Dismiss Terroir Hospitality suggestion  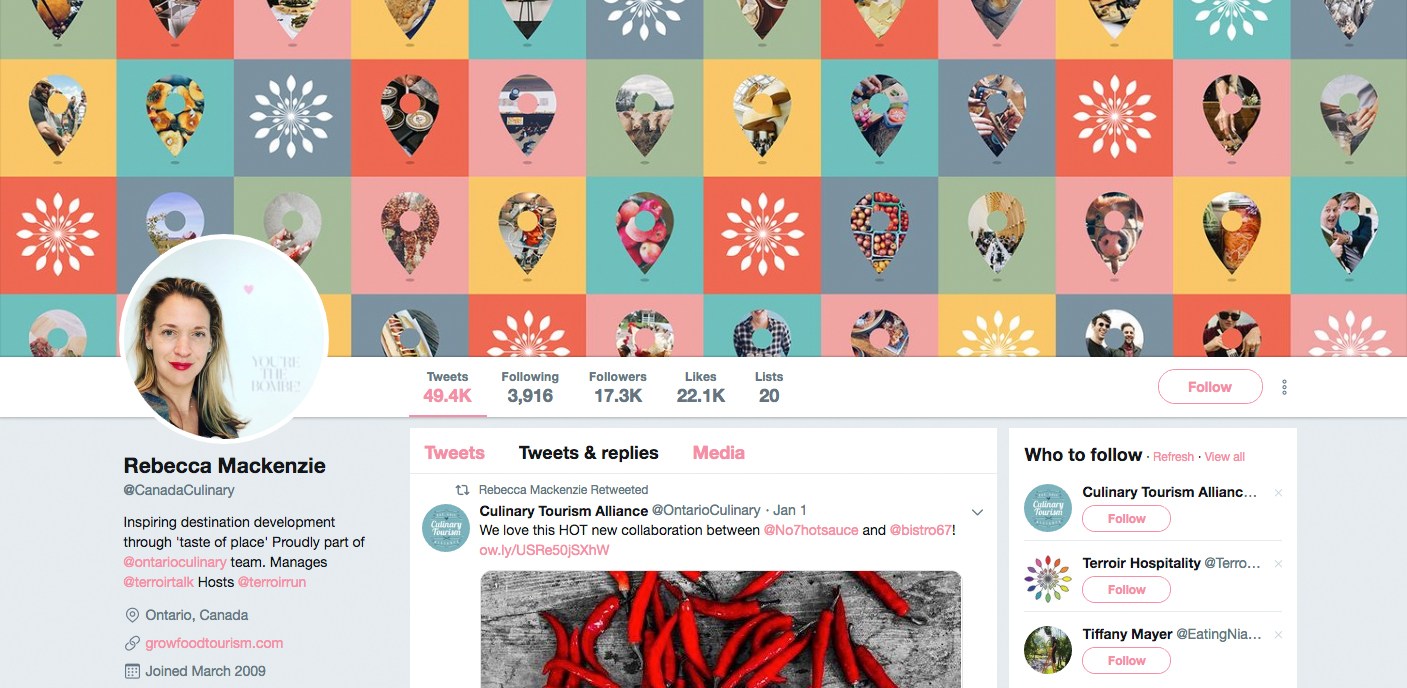click(x=1278, y=564)
